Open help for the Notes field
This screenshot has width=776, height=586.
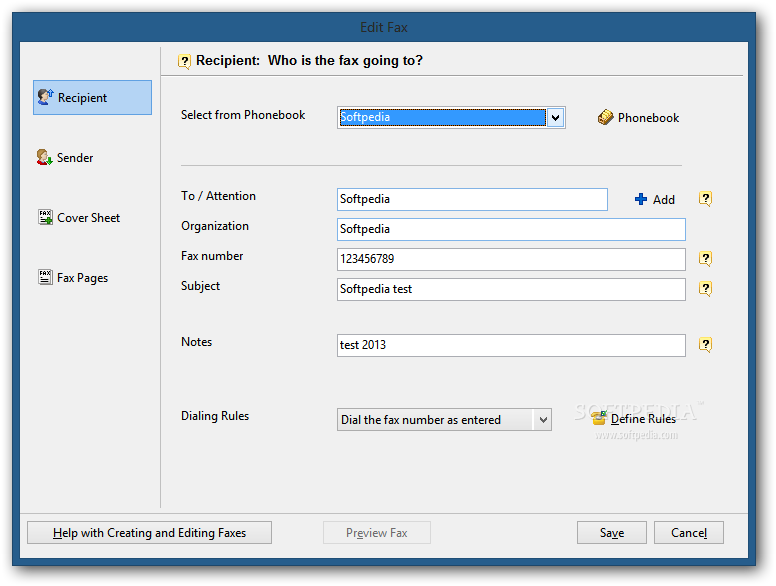point(705,344)
